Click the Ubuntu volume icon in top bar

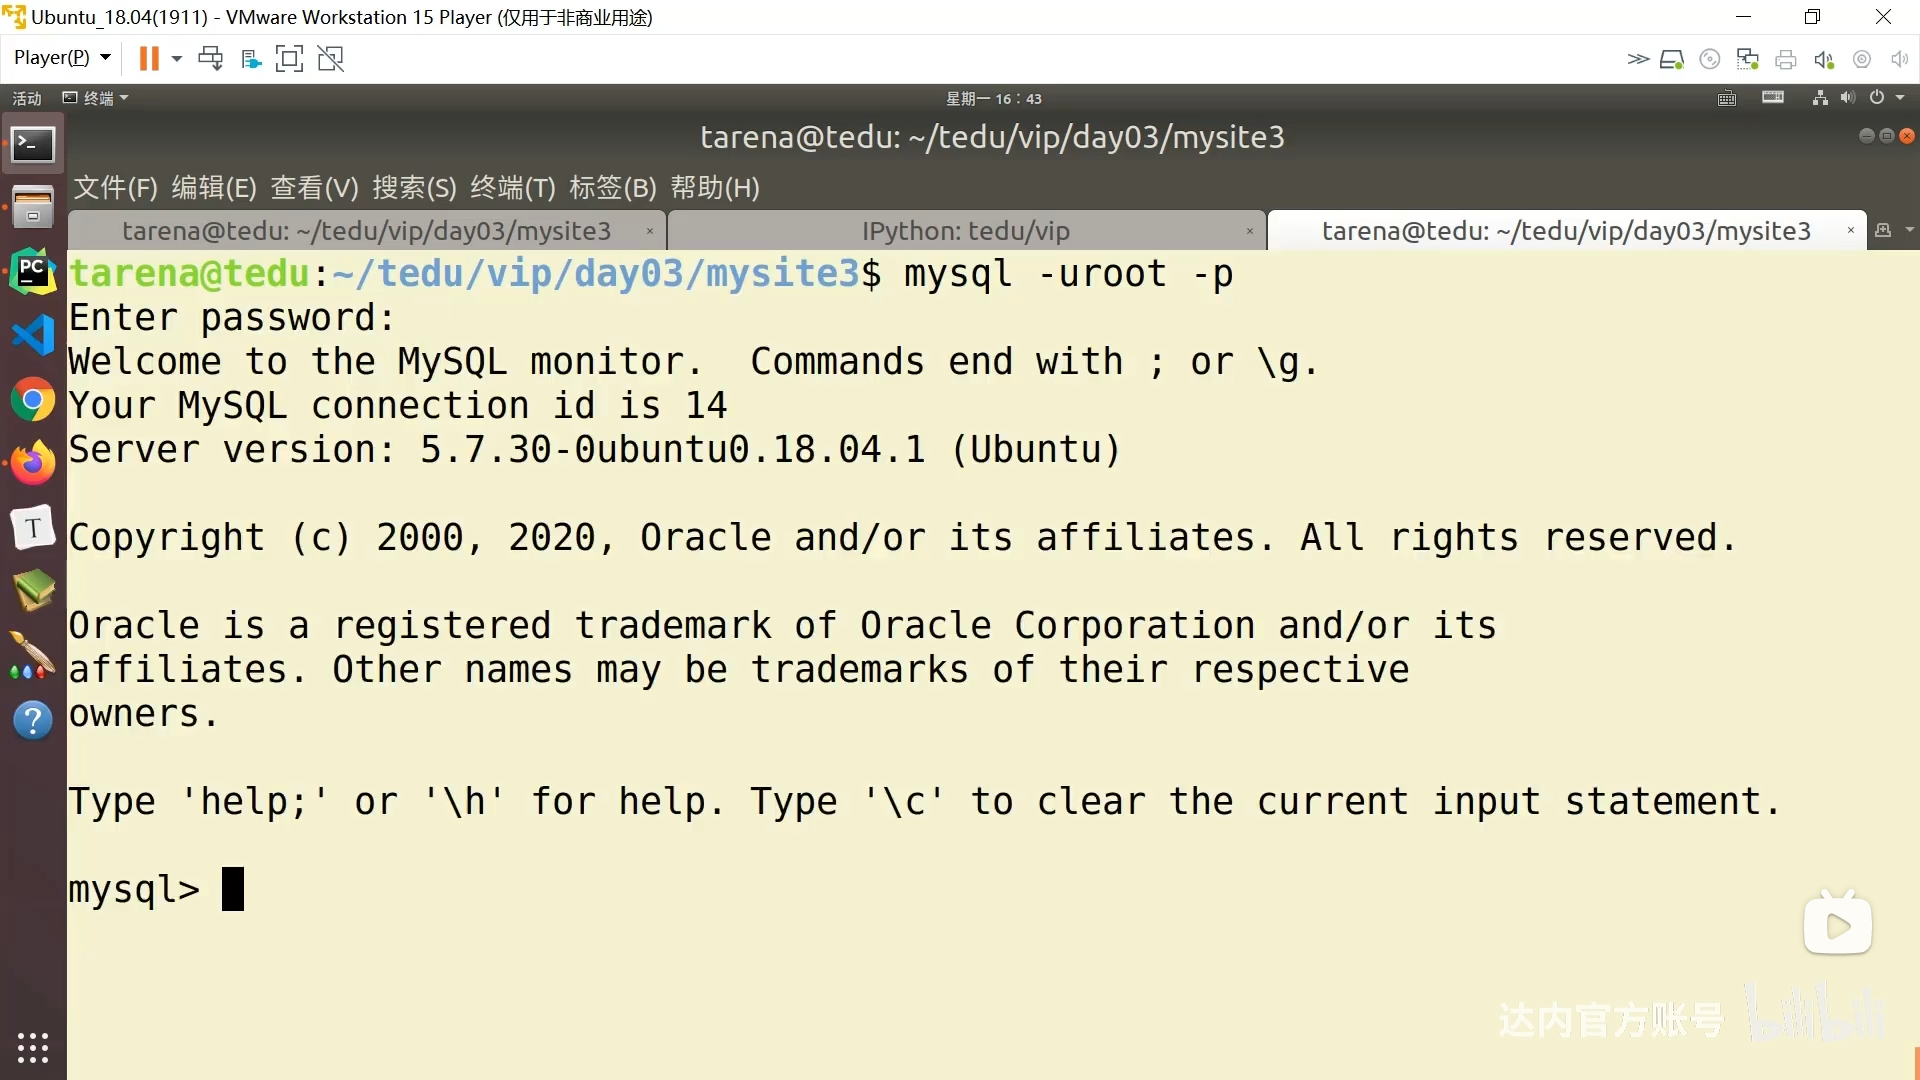tap(1848, 98)
